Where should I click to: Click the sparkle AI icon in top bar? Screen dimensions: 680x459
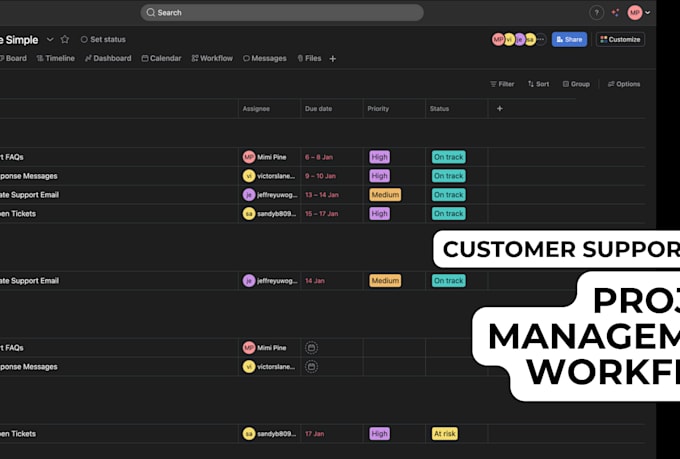pyautogui.click(x=615, y=13)
